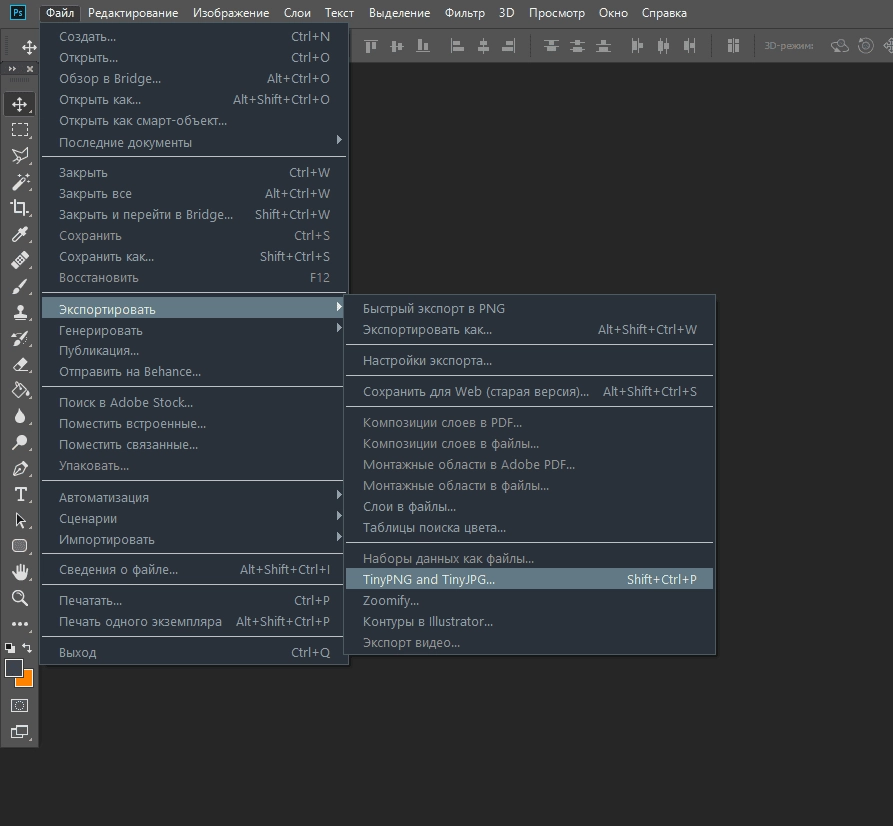893x826 pixels.
Task: Toggle Quick Mask mode
Action: coord(20,705)
